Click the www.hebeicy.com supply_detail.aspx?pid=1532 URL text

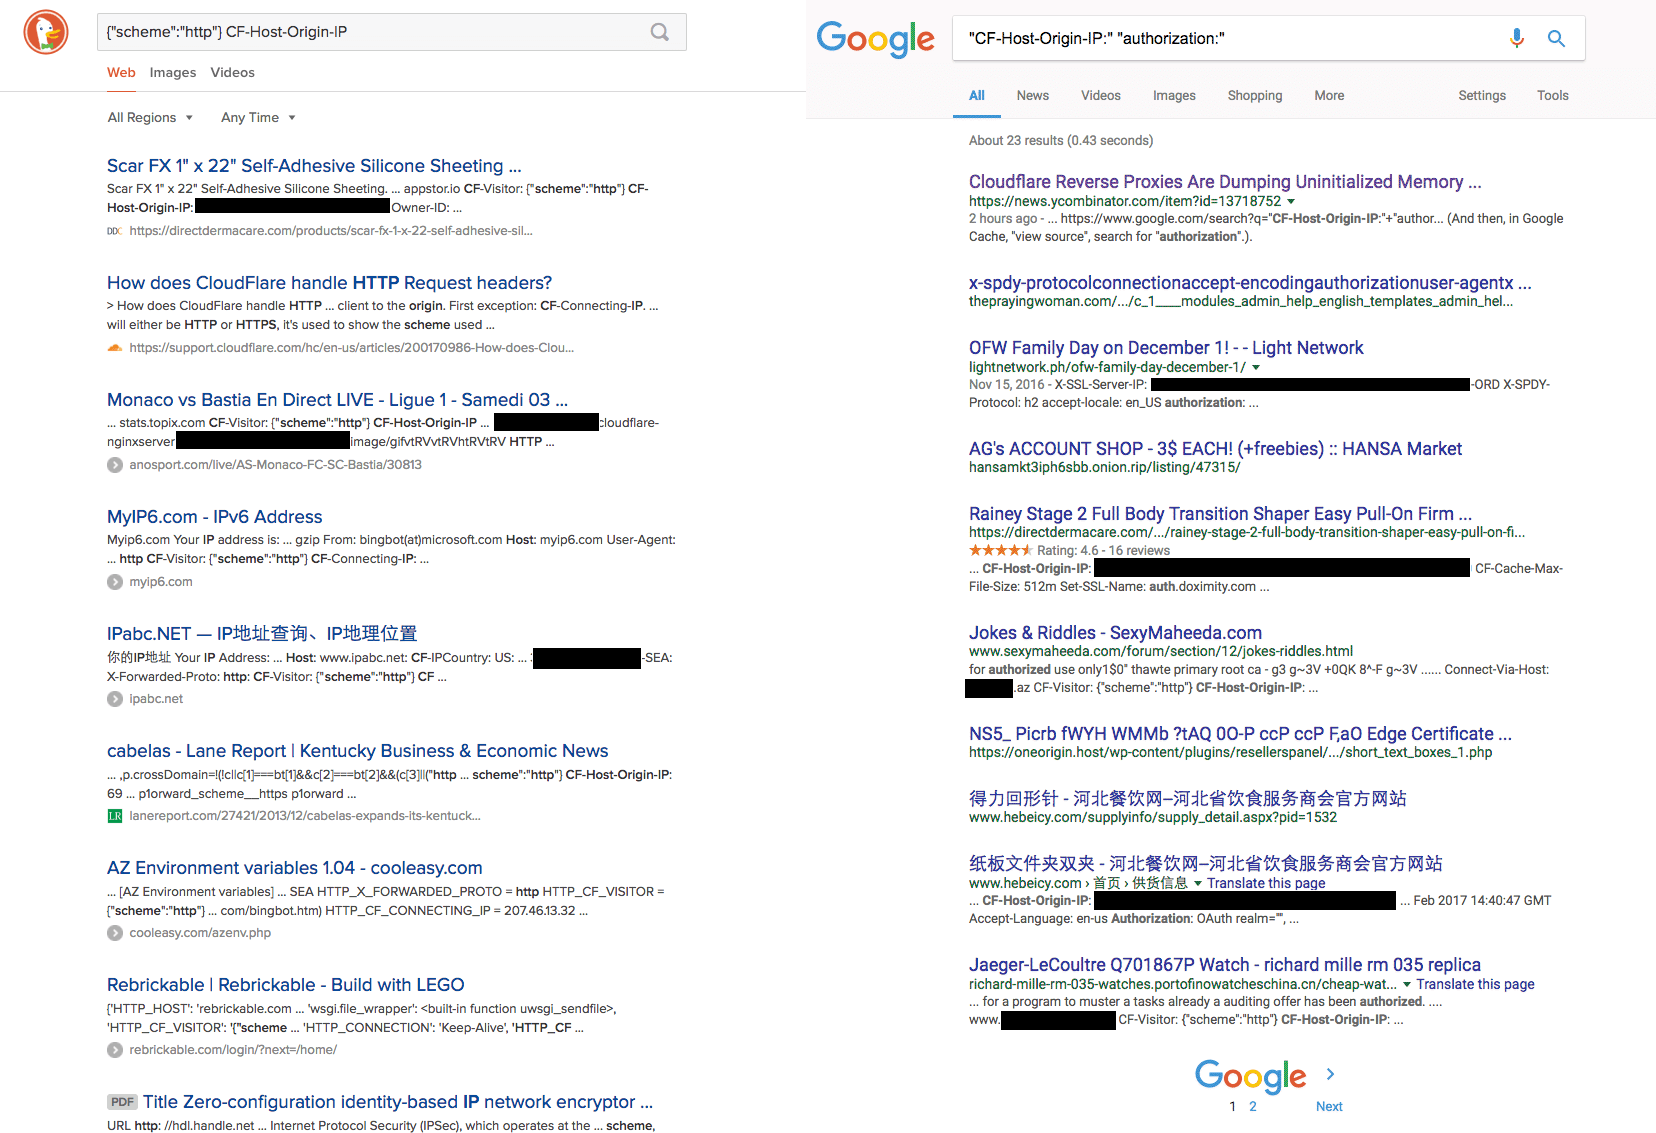click(1153, 818)
